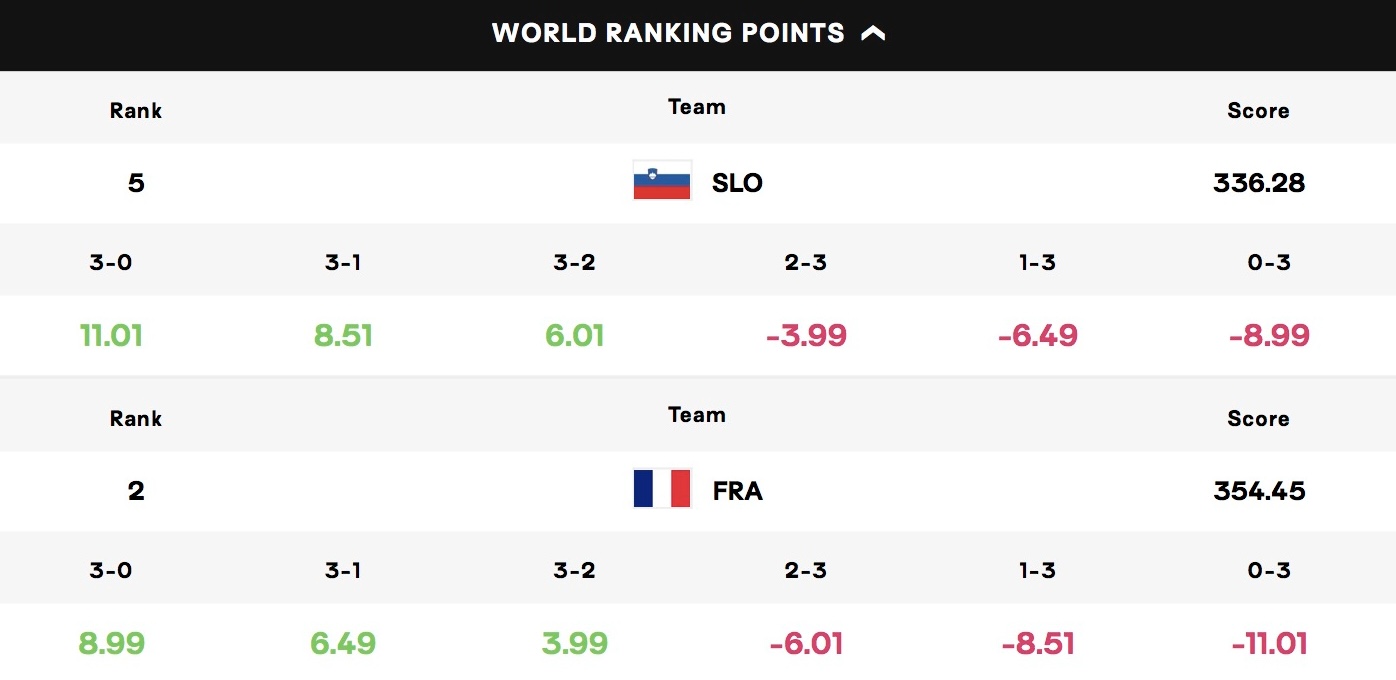Click the Slovenia flag icon
Image resolution: width=1396 pixels, height=680 pixels.
[x=662, y=181]
